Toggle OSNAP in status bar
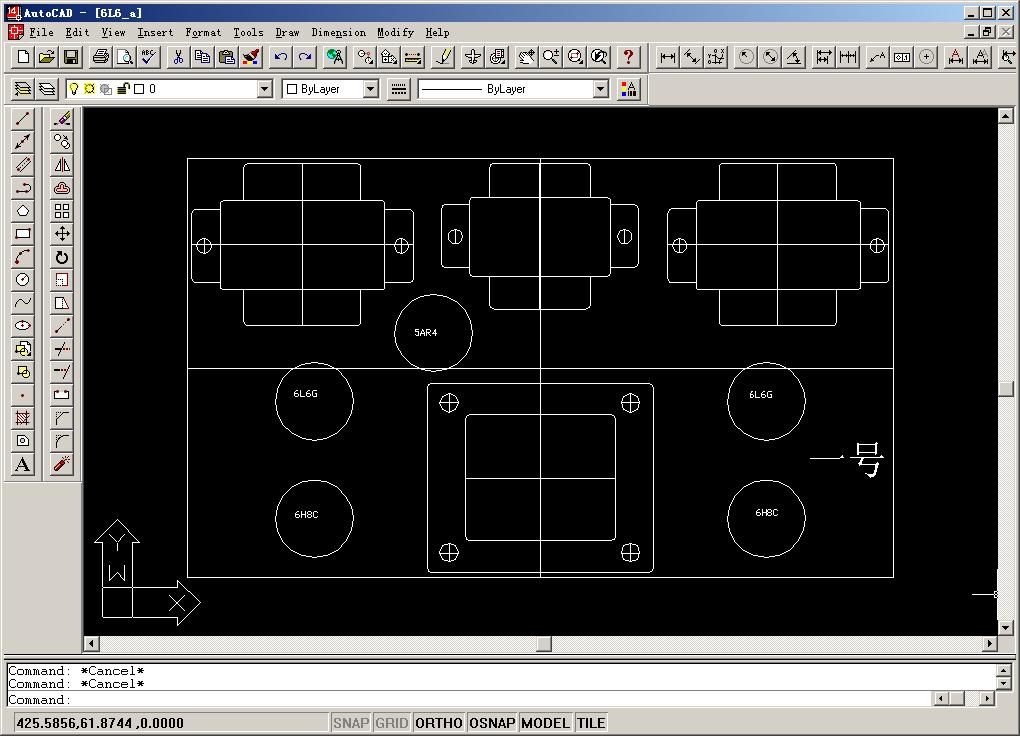This screenshot has height=736, width=1020. [x=492, y=723]
